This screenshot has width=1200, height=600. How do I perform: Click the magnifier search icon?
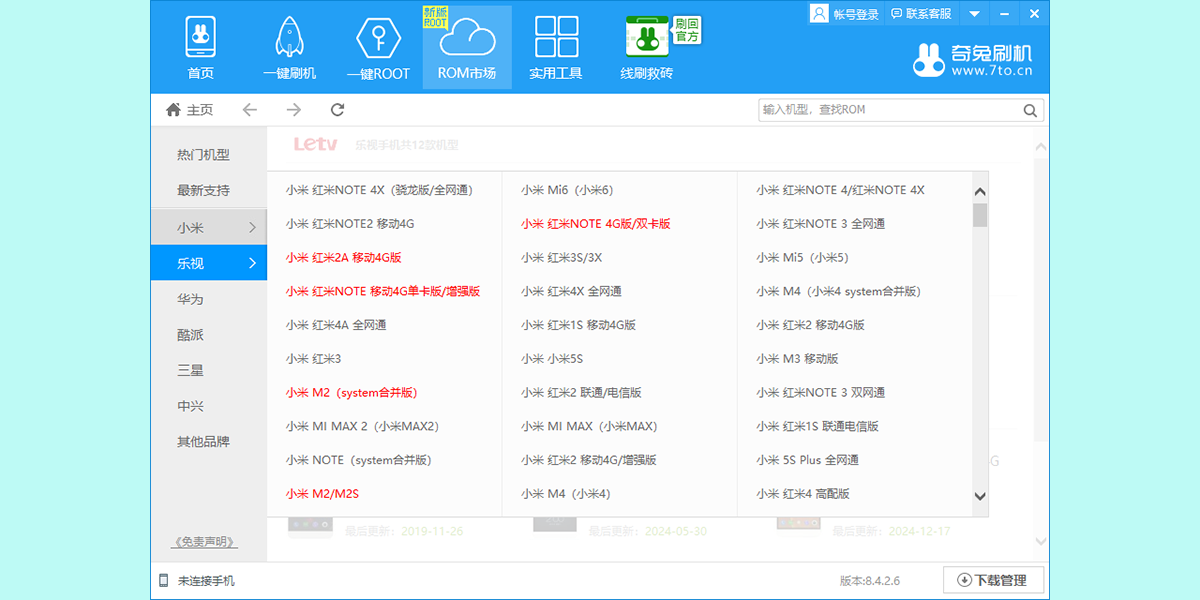[x=1030, y=110]
